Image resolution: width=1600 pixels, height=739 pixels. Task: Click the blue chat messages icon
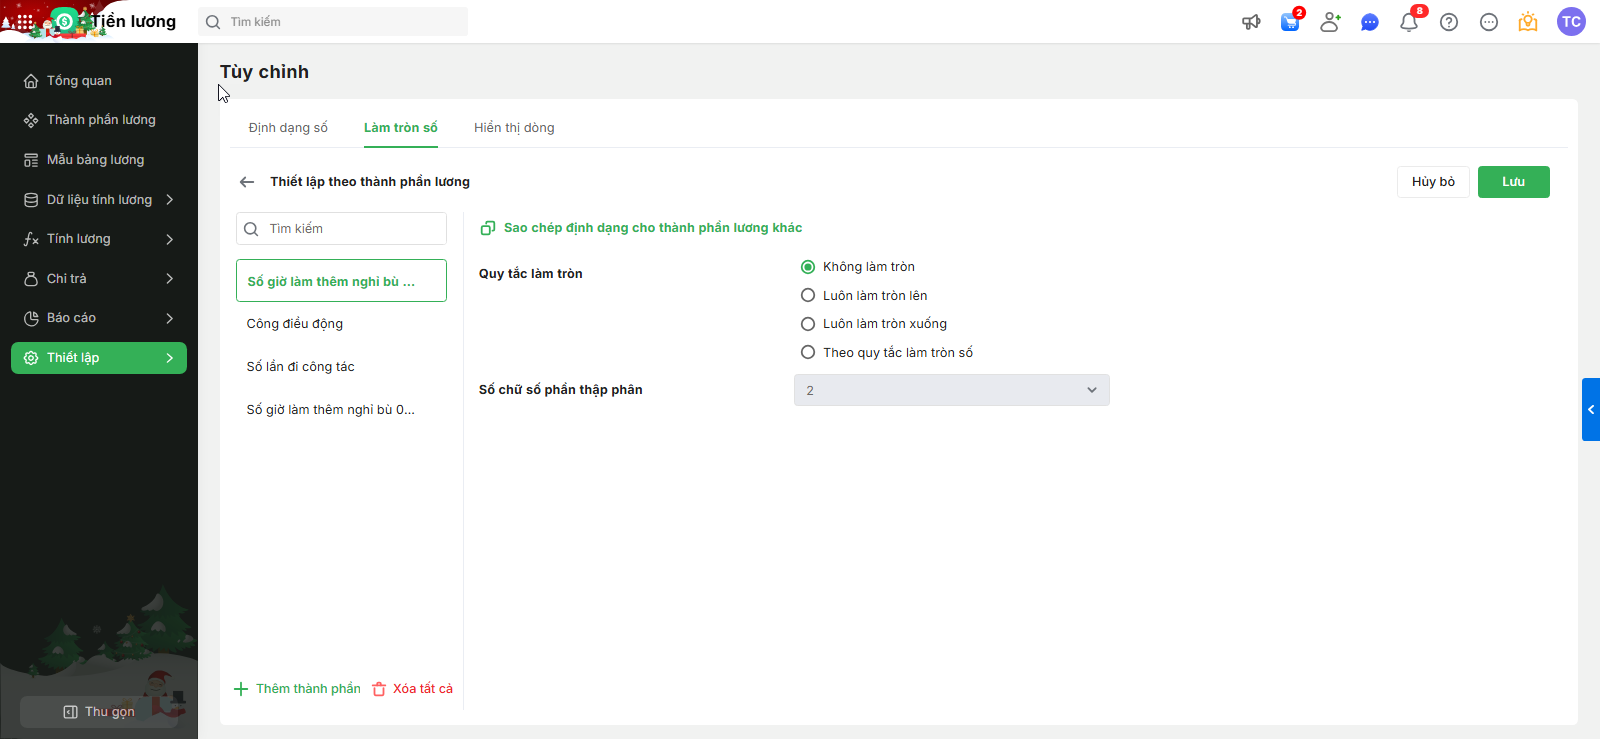point(1370,22)
